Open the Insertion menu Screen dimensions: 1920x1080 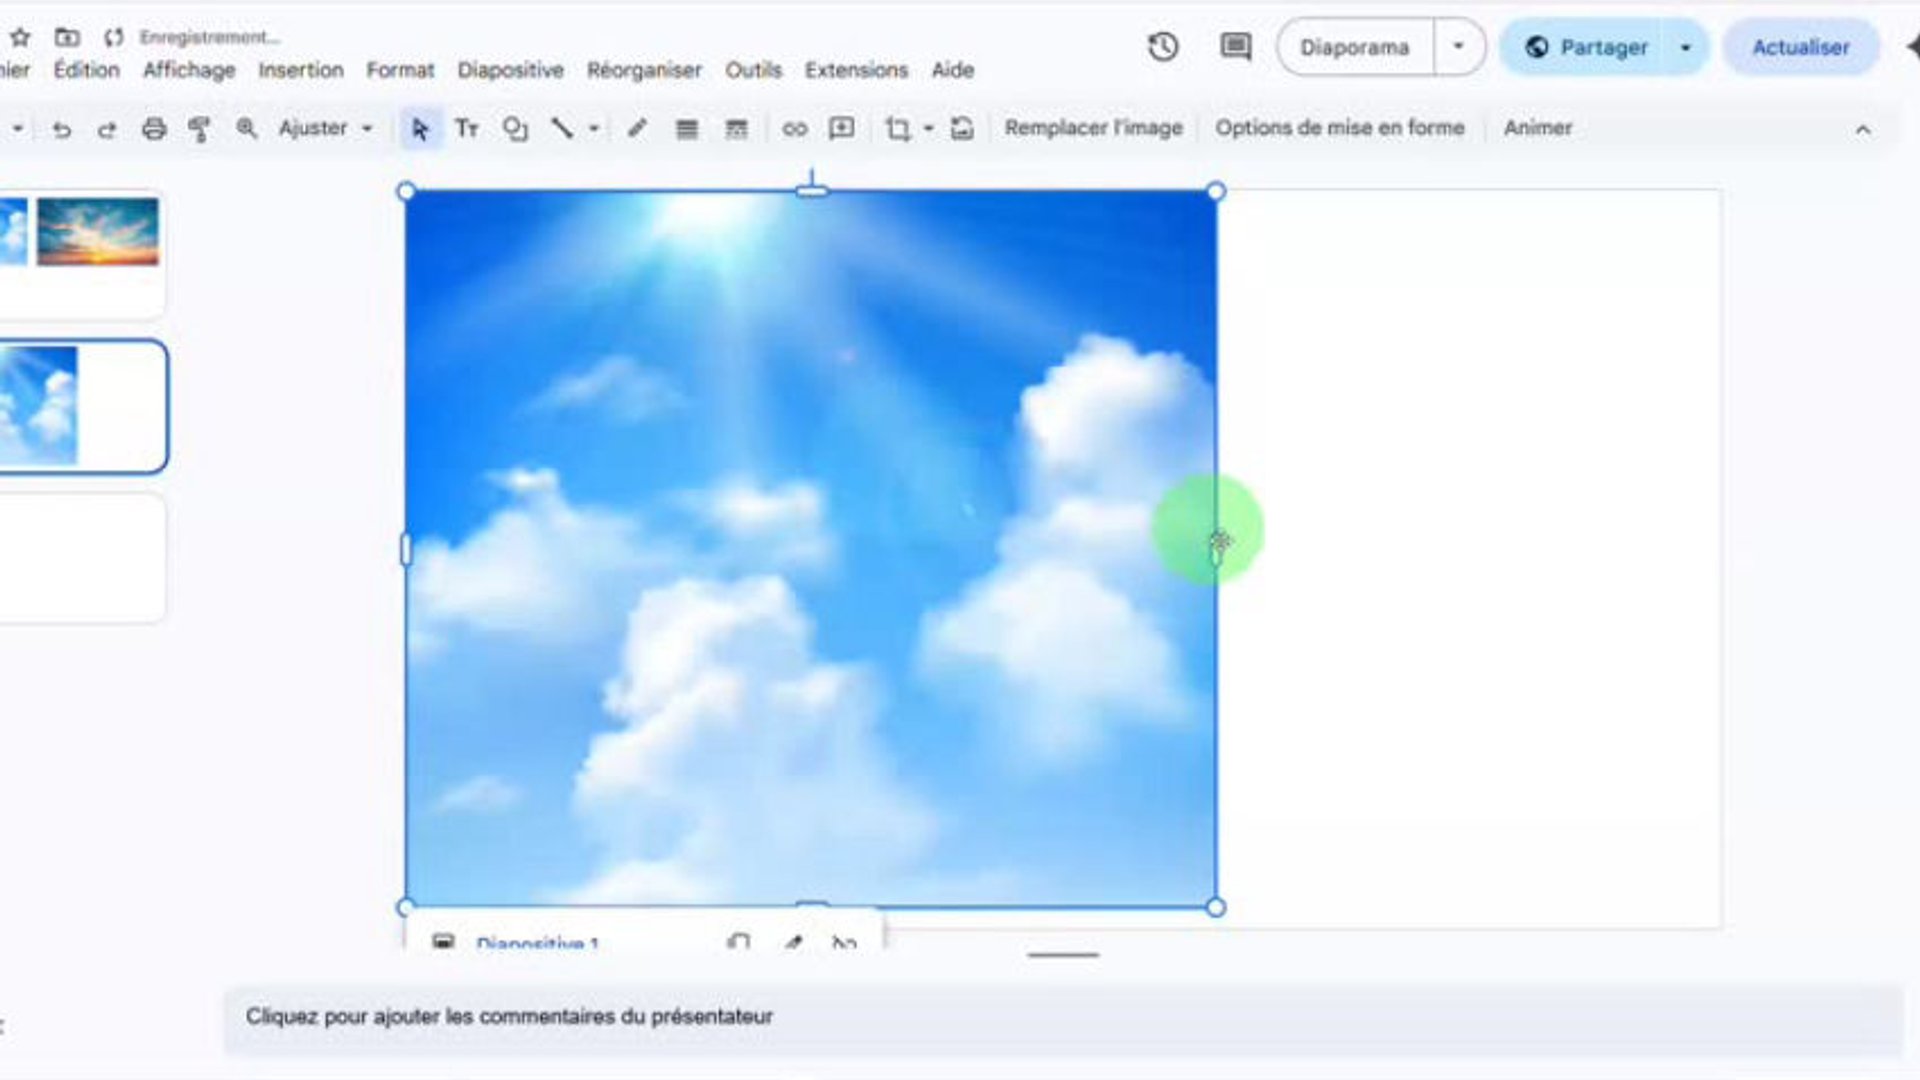click(301, 70)
